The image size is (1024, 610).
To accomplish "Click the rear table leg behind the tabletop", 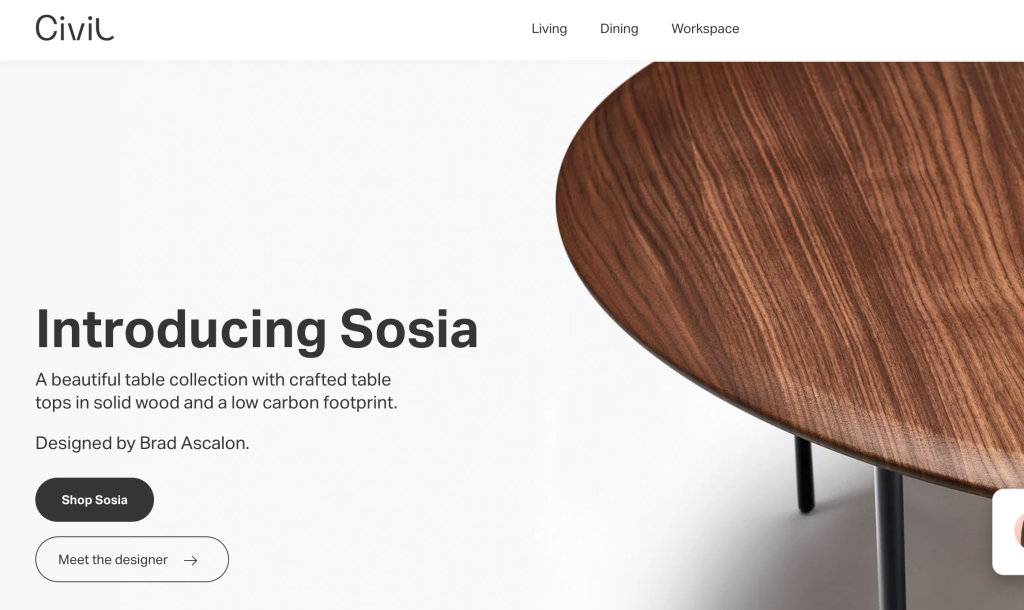I will coord(805,474).
